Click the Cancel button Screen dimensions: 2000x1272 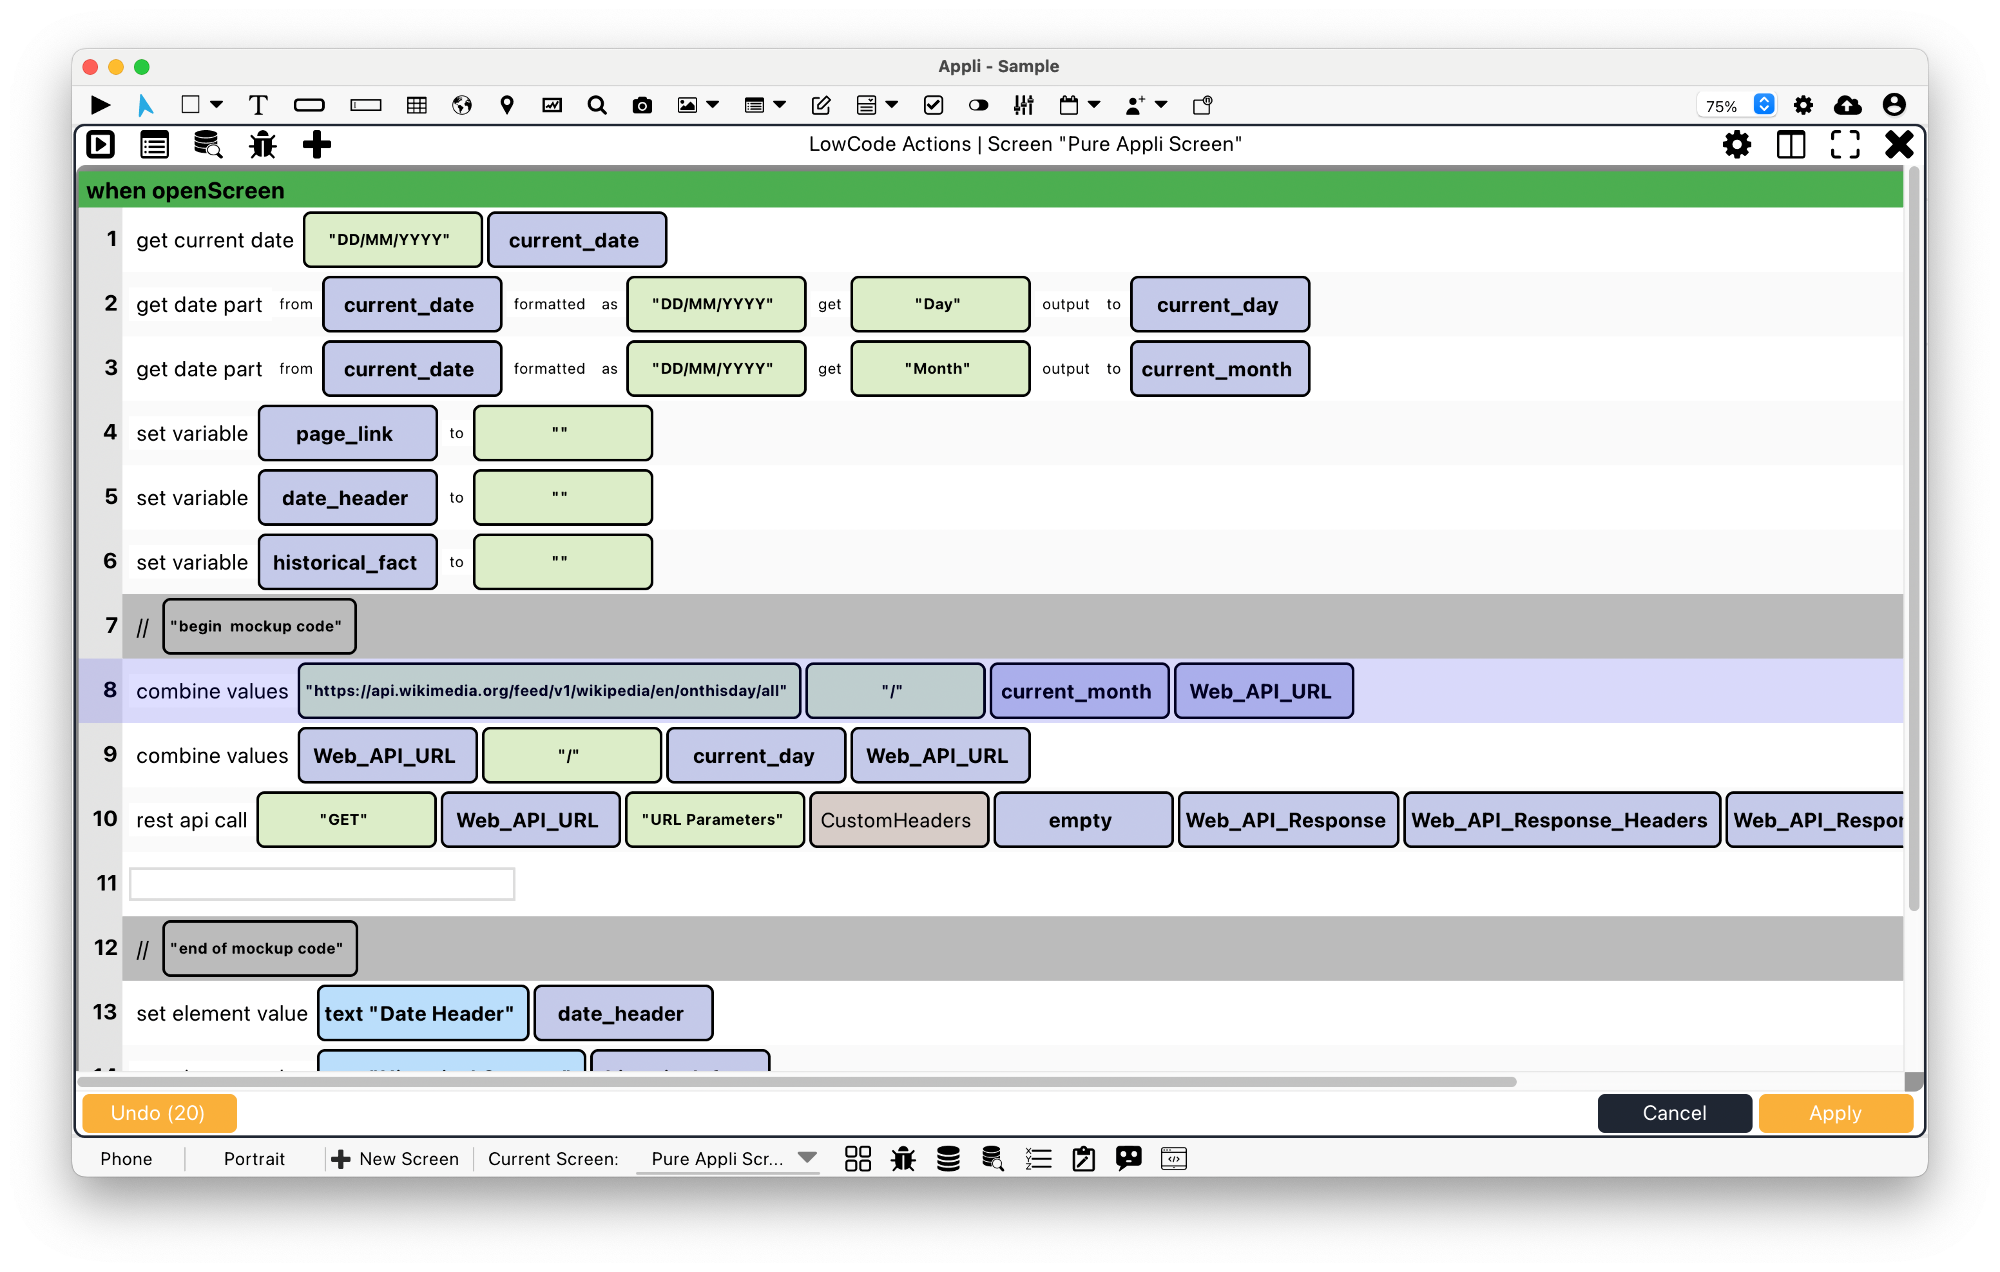(x=1675, y=1113)
